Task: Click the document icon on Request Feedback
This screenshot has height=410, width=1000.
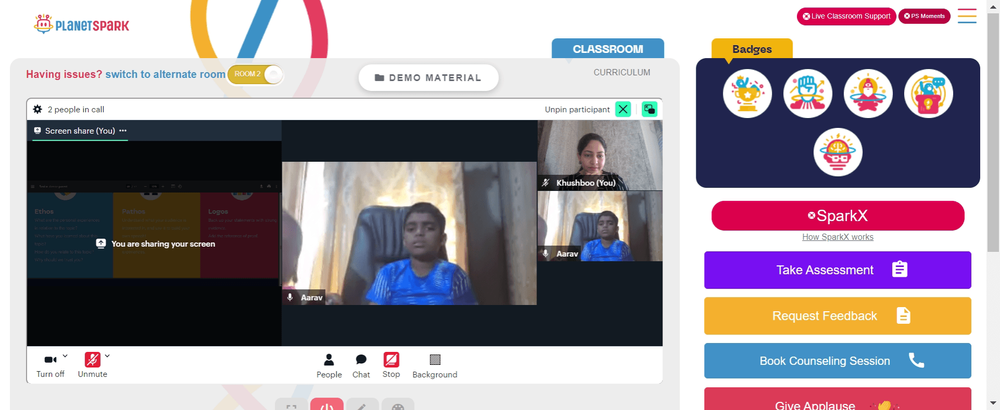Action: point(903,316)
